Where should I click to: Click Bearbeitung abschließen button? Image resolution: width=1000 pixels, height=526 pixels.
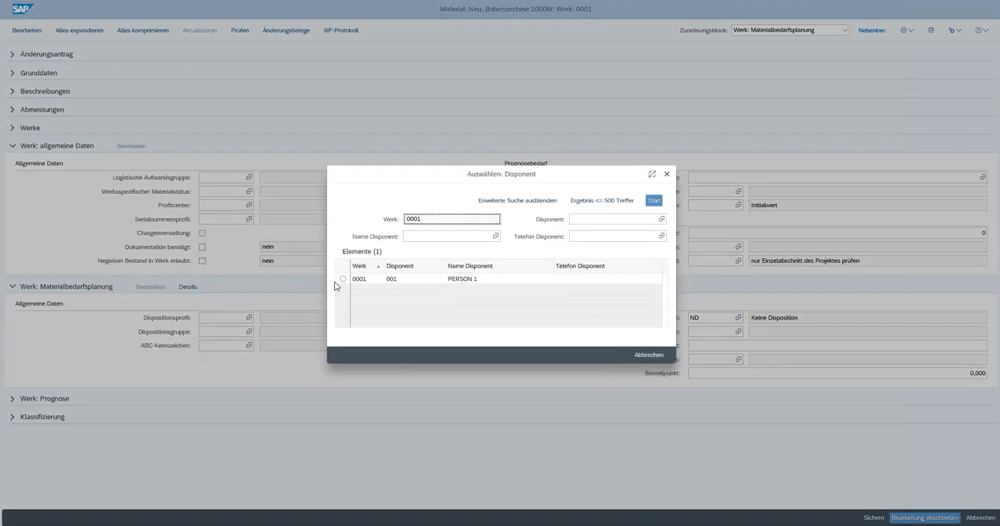(925, 518)
